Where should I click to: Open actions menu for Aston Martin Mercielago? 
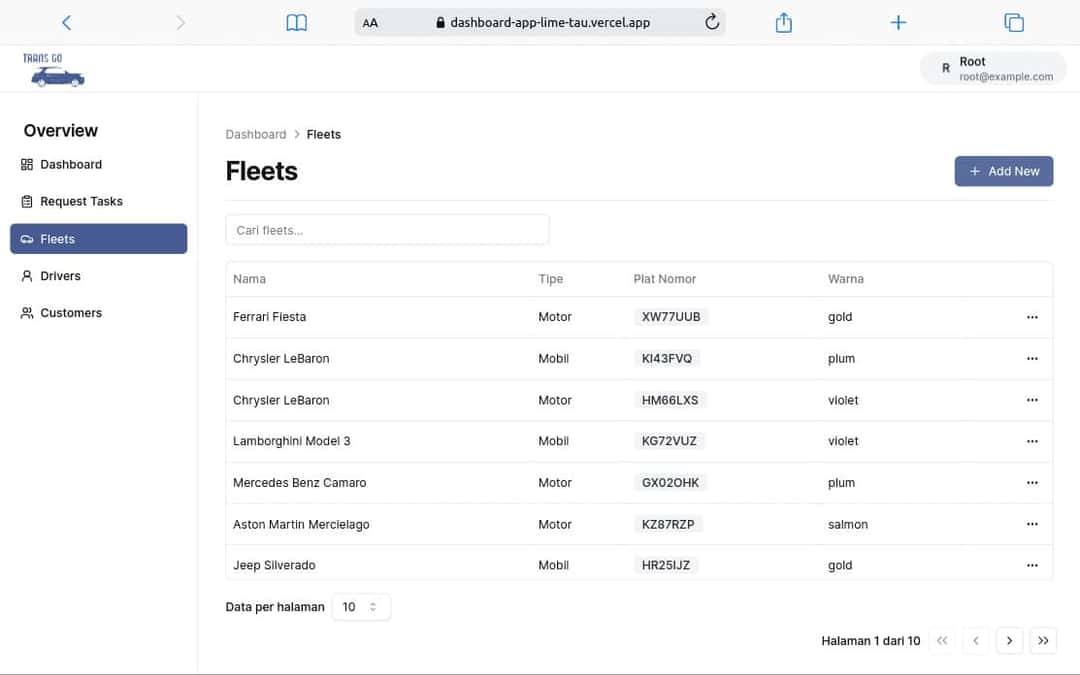click(x=1032, y=524)
